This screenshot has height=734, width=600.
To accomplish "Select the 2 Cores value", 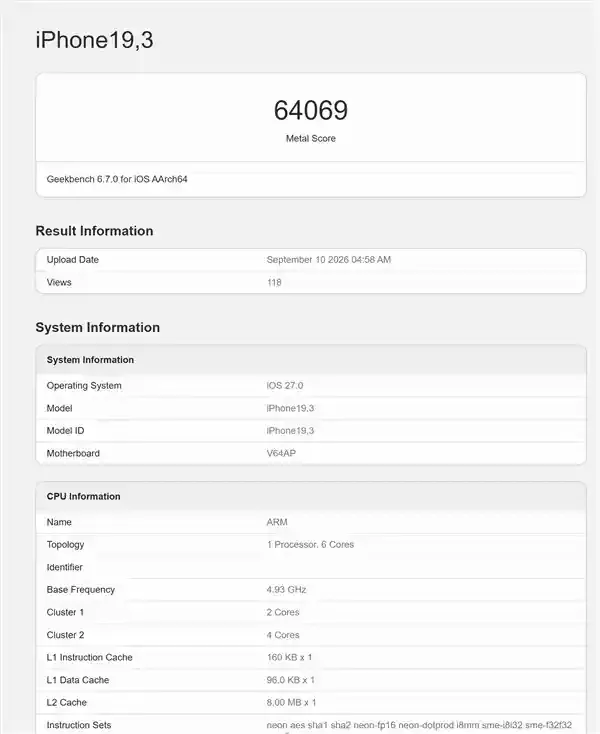I will click(x=283, y=612).
